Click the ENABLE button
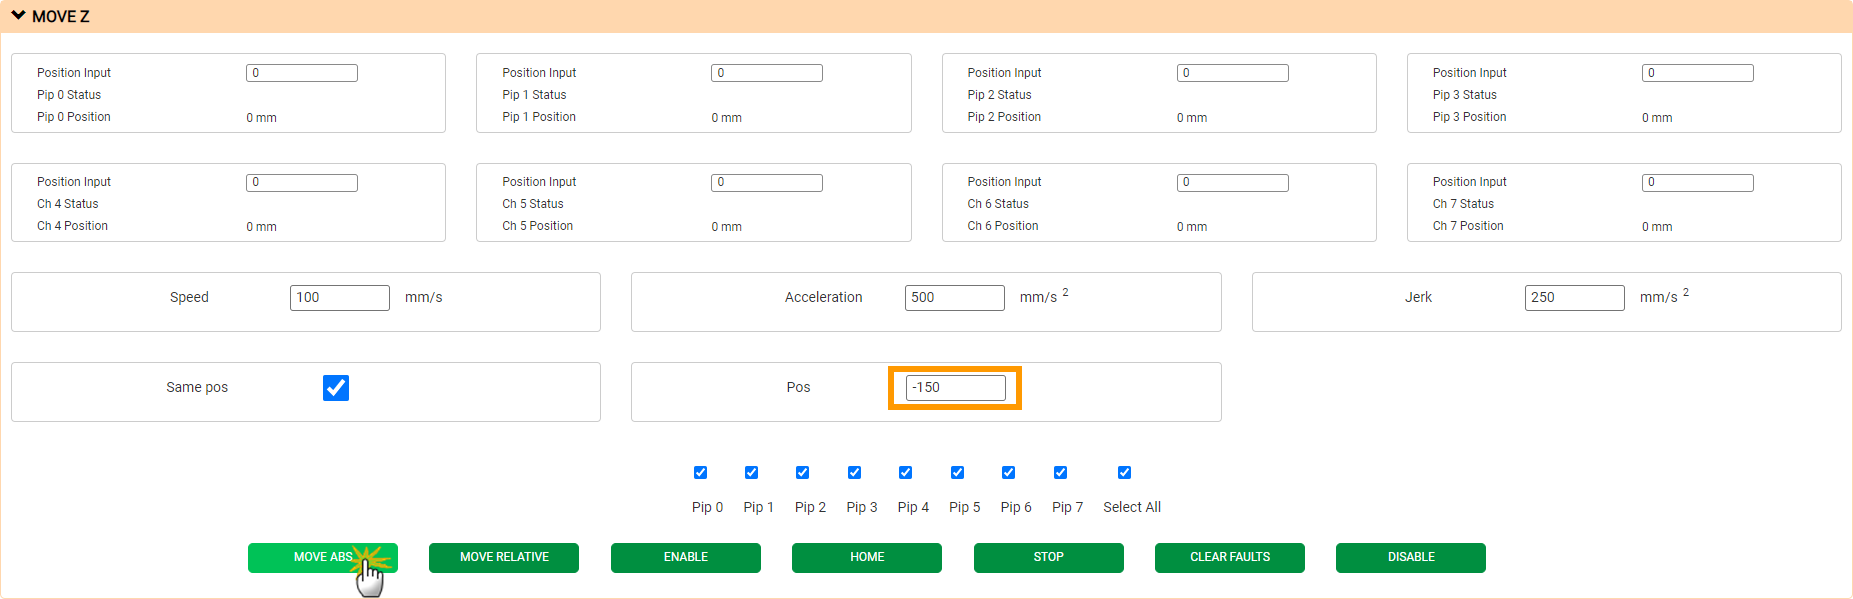The height and width of the screenshot is (599, 1853). click(685, 558)
